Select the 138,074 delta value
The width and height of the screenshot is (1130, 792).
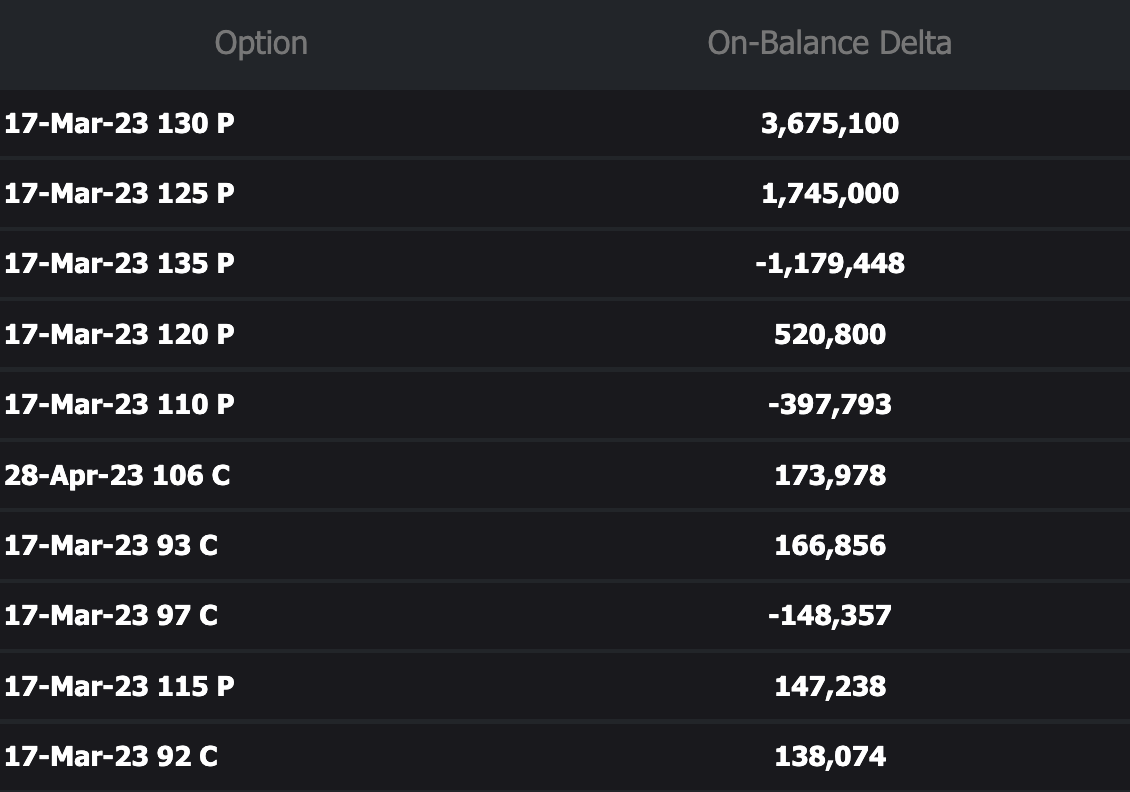(830, 756)
